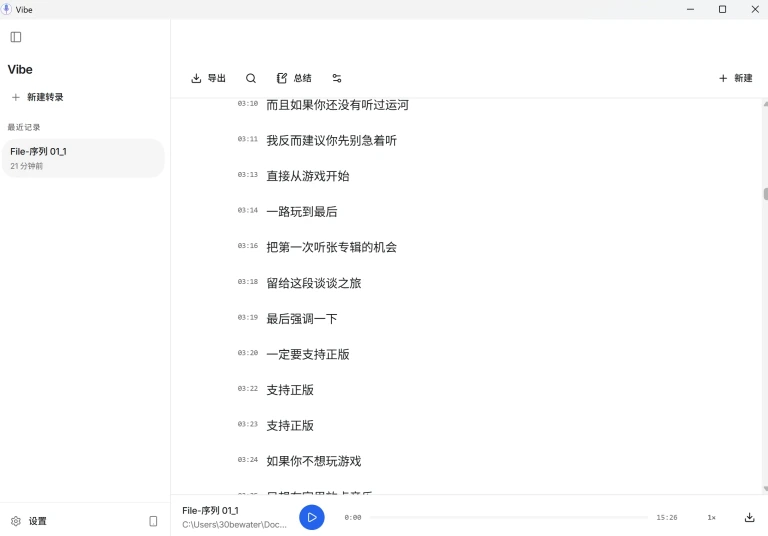Click the 03:14 timestamp
Viewport: 768px width, 536px height.
[x=247, y=210]
